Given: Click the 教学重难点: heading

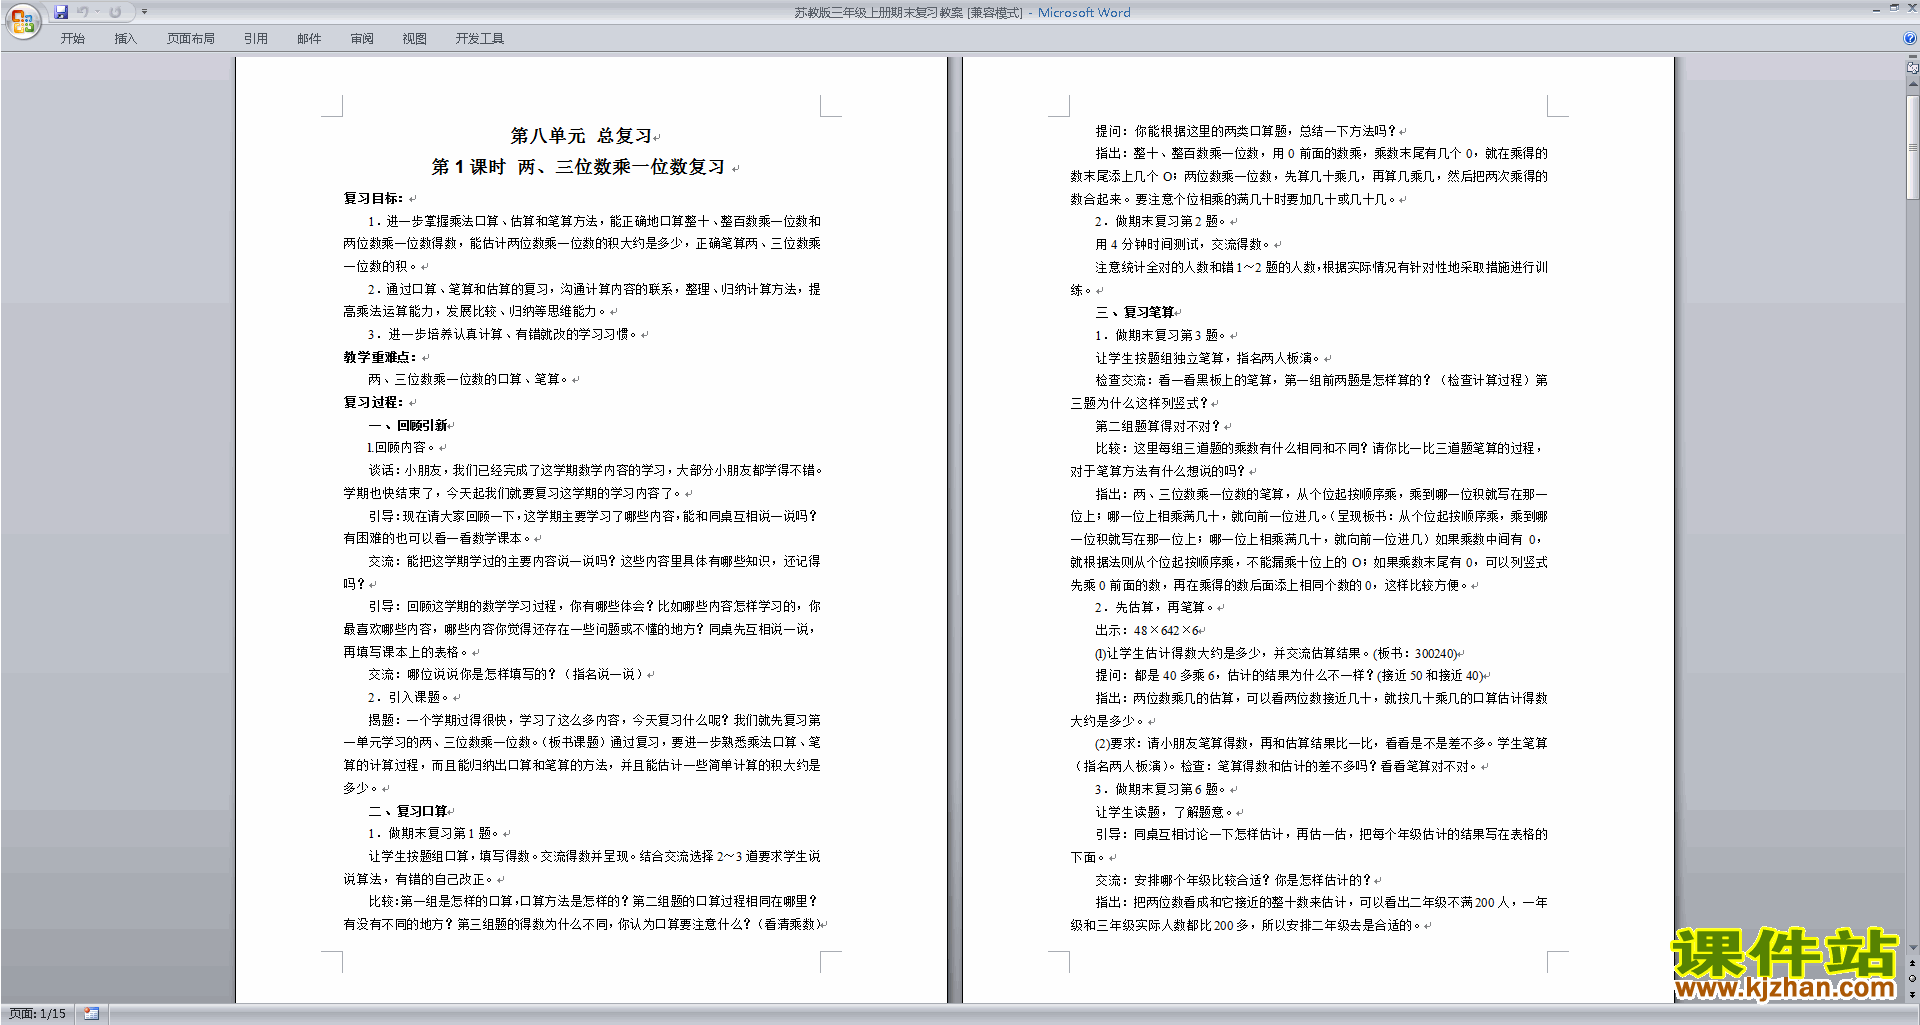Looking at the screenshot, I should [380, 357].
